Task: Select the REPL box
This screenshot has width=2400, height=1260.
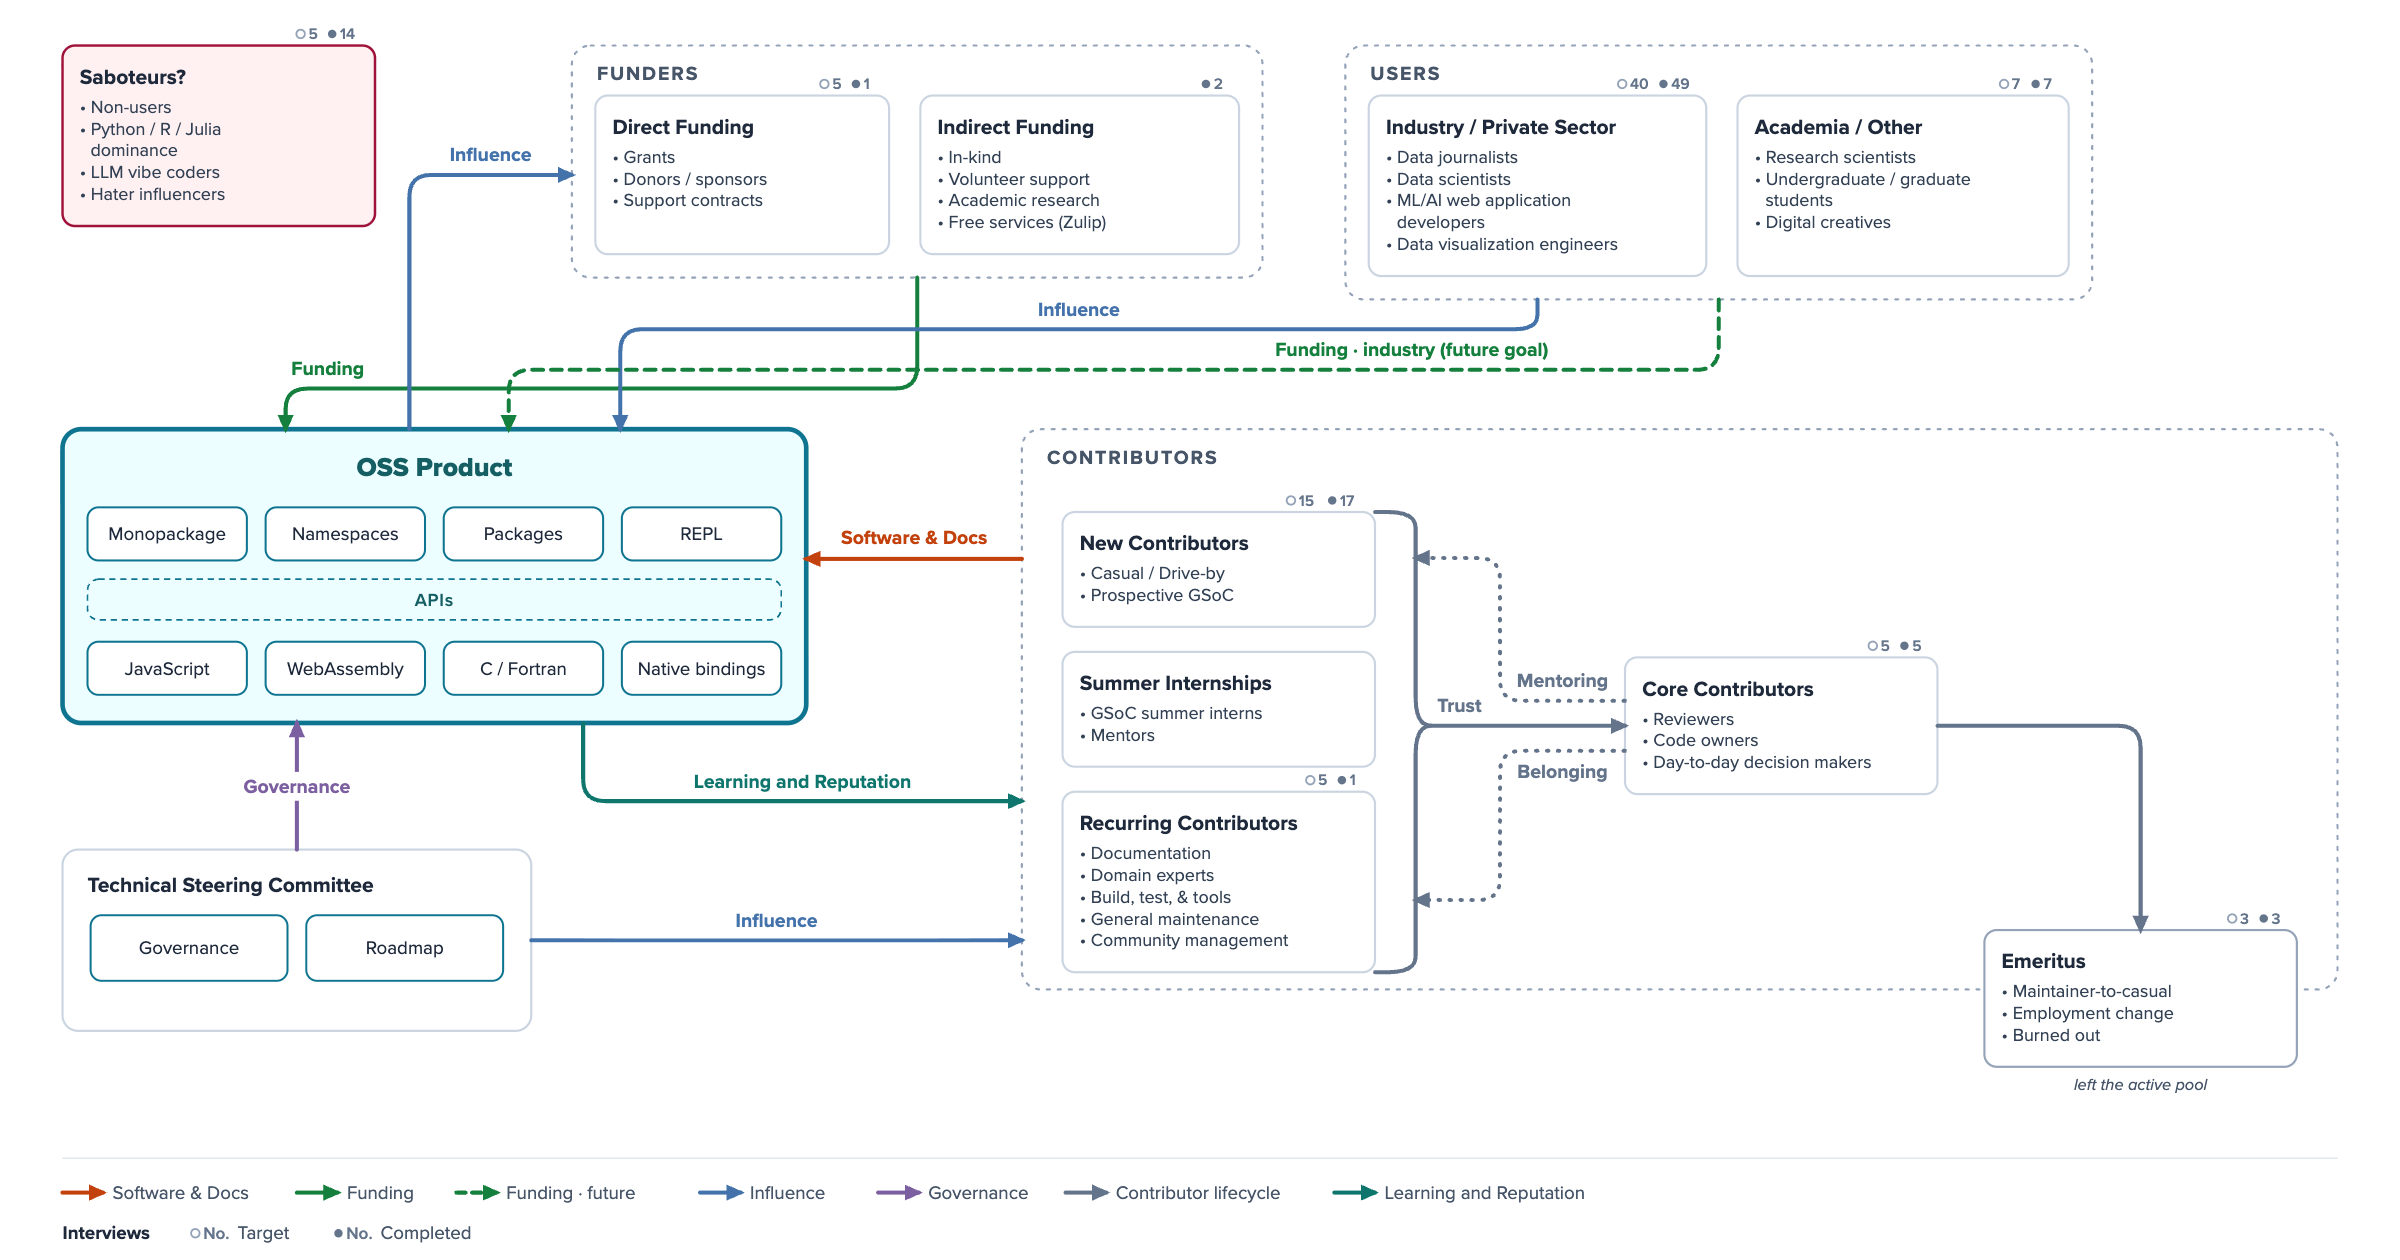Action: point(701,534)
